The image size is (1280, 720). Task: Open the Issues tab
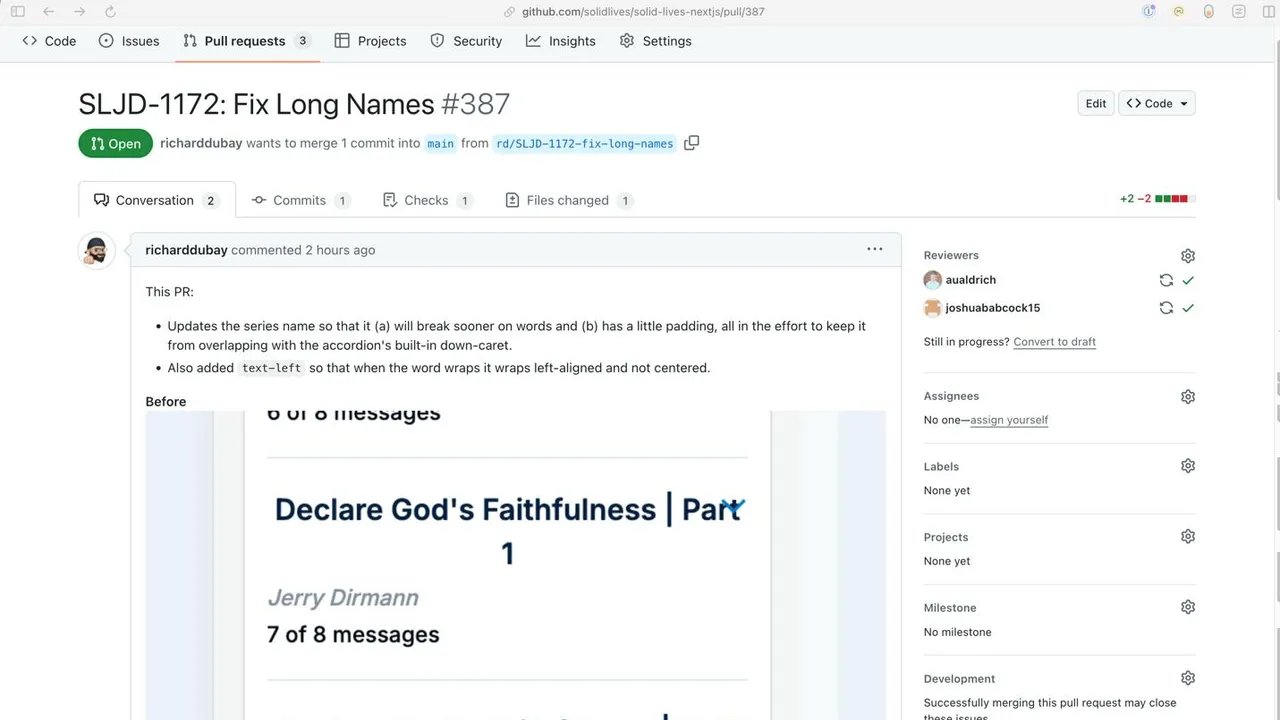129,41
